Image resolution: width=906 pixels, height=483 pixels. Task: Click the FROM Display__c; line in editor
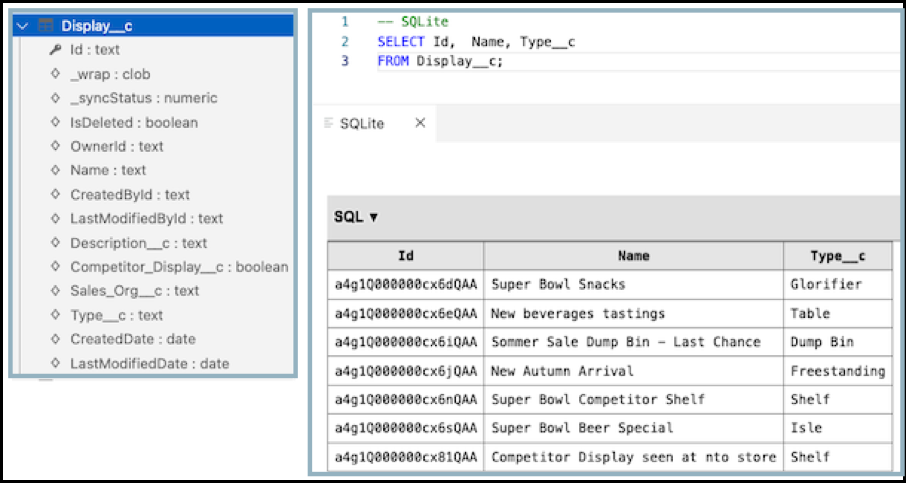pos(440,61)
